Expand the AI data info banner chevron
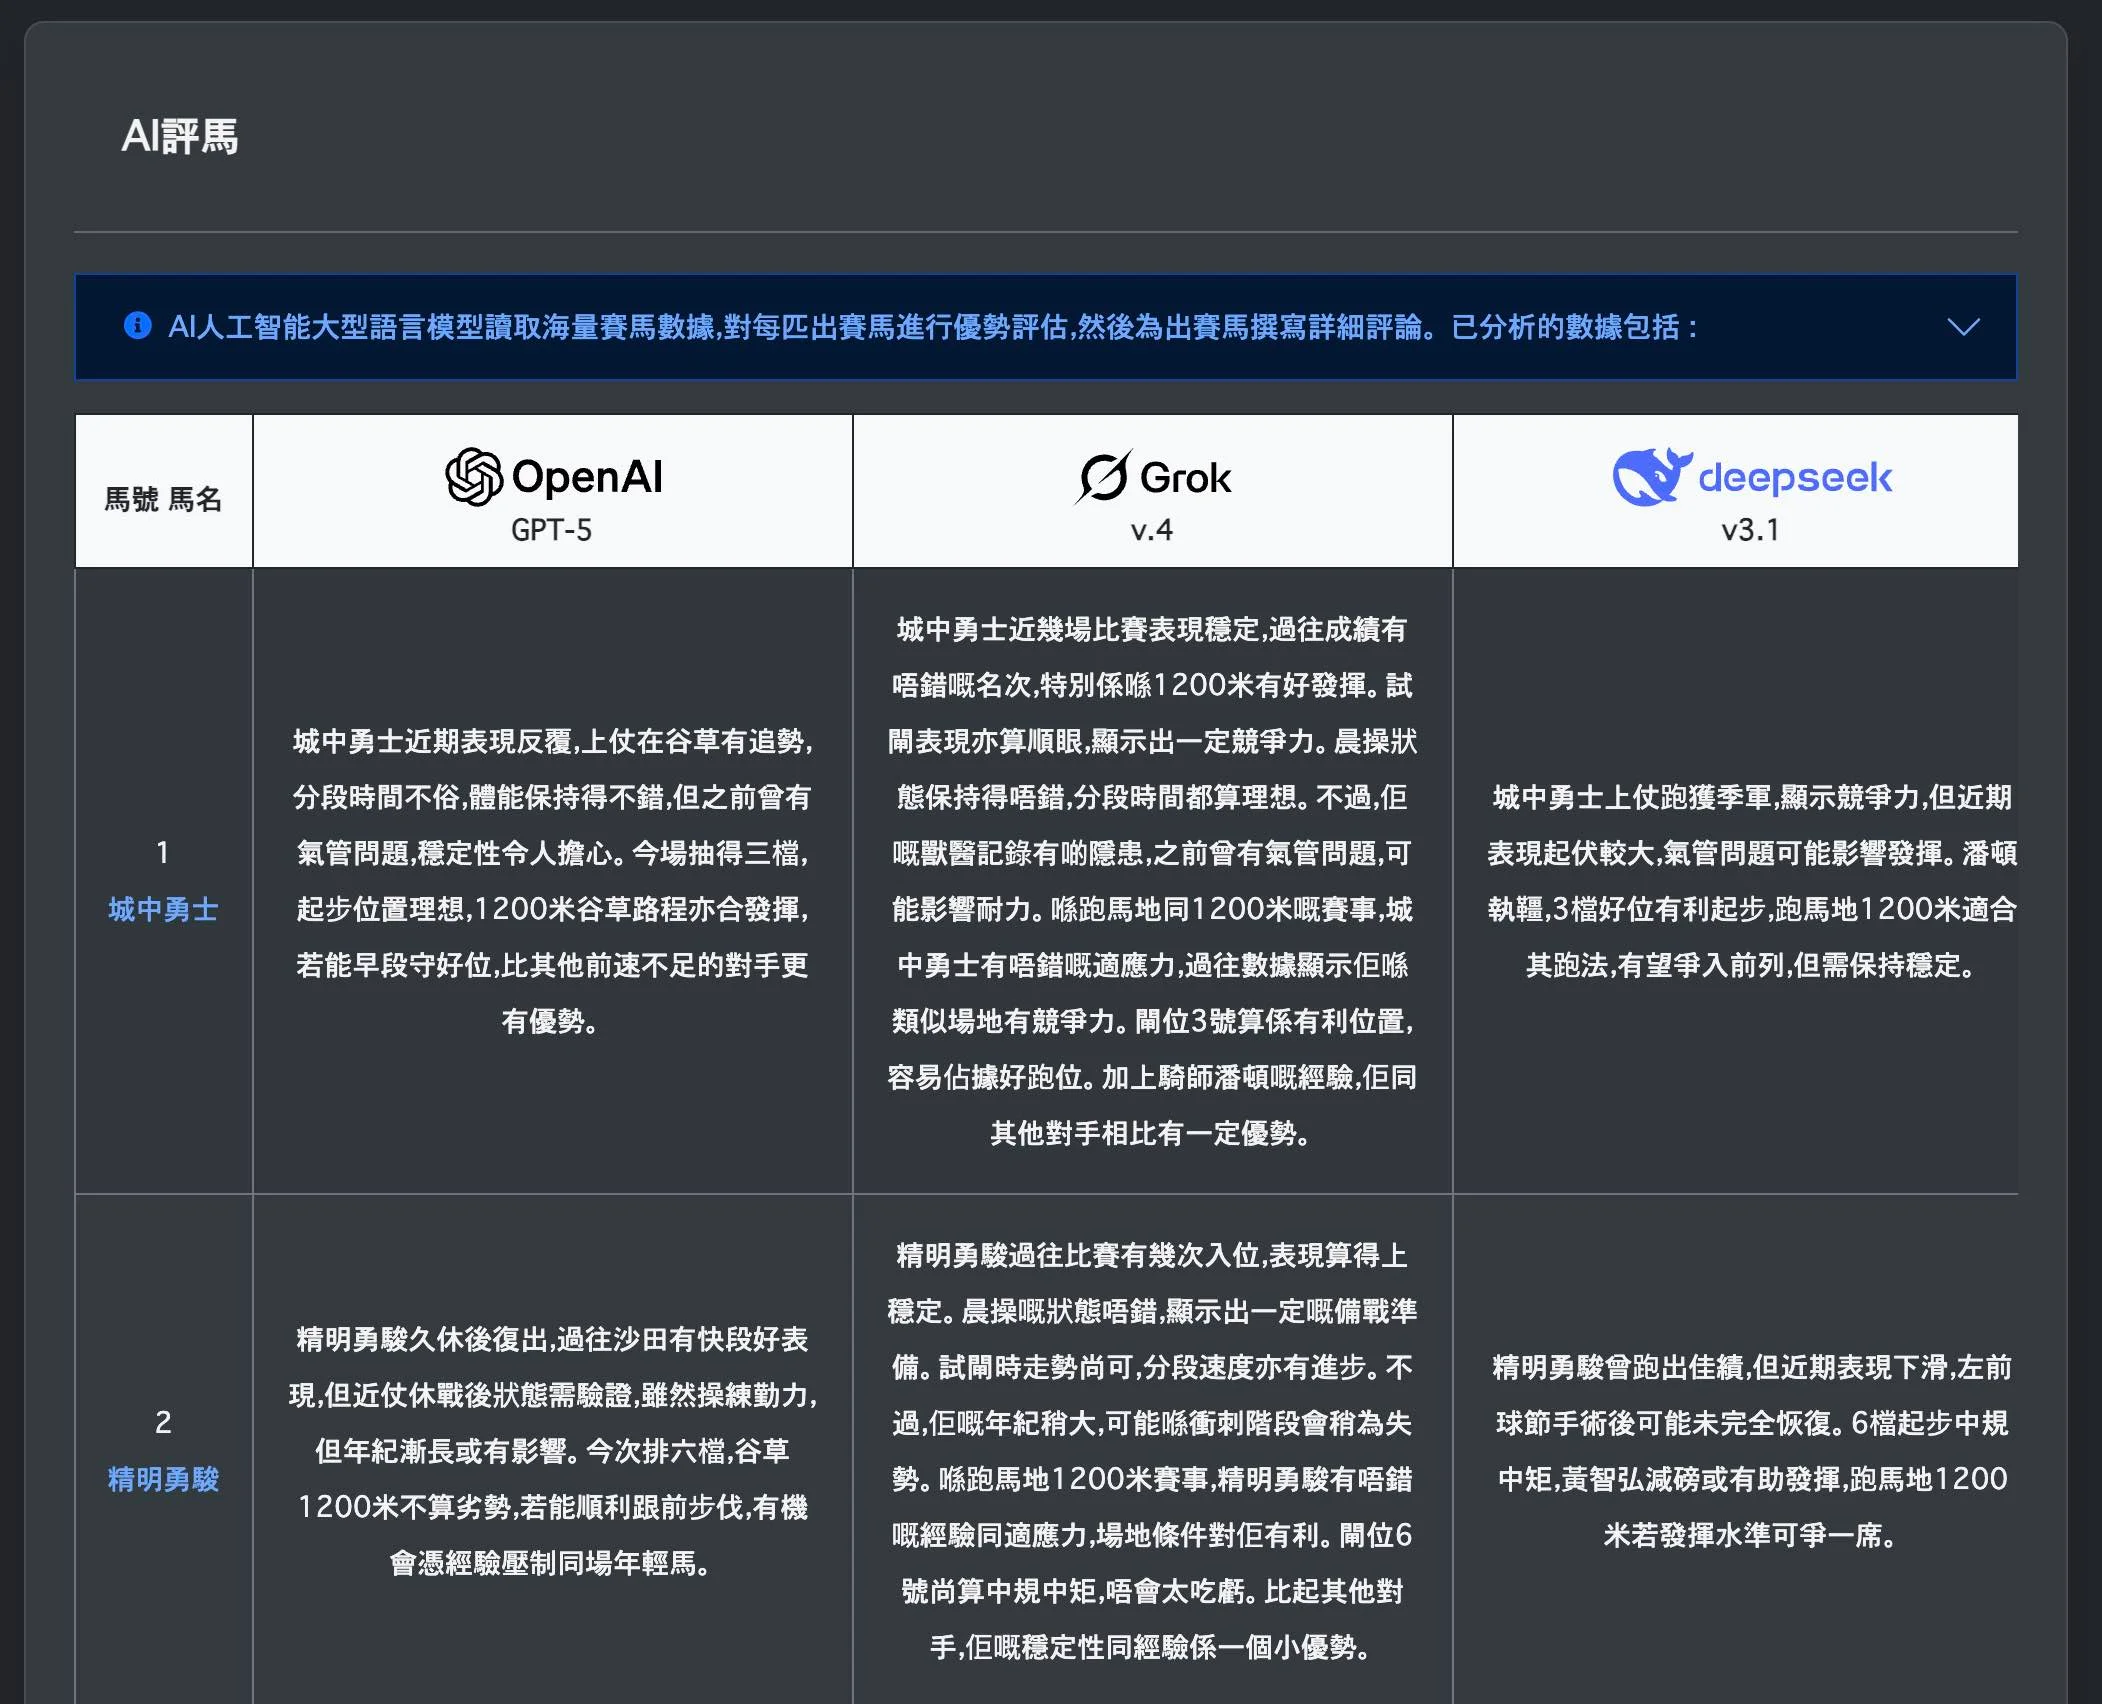The width and height of the screenshot is (2102, 1704). [x=1963, y=327]
